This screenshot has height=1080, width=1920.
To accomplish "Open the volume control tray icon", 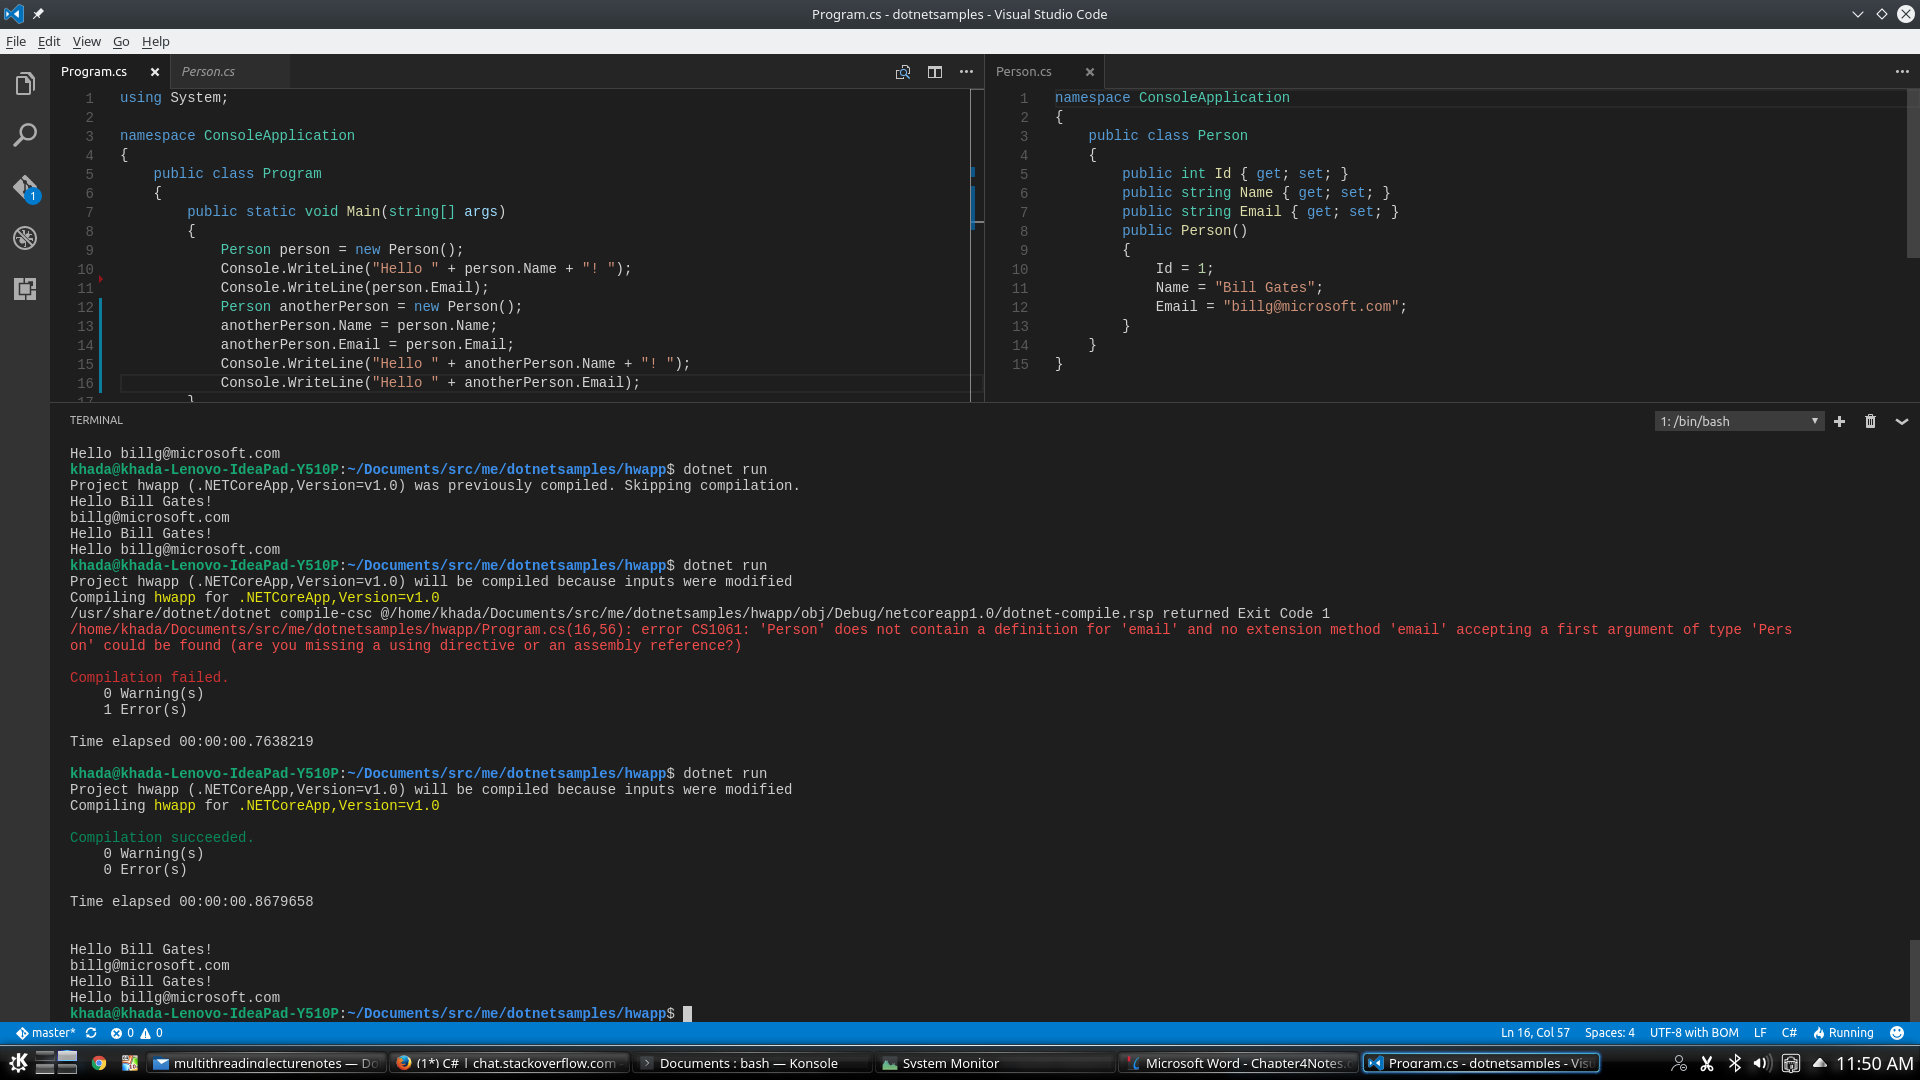I will (1762, 1063).
